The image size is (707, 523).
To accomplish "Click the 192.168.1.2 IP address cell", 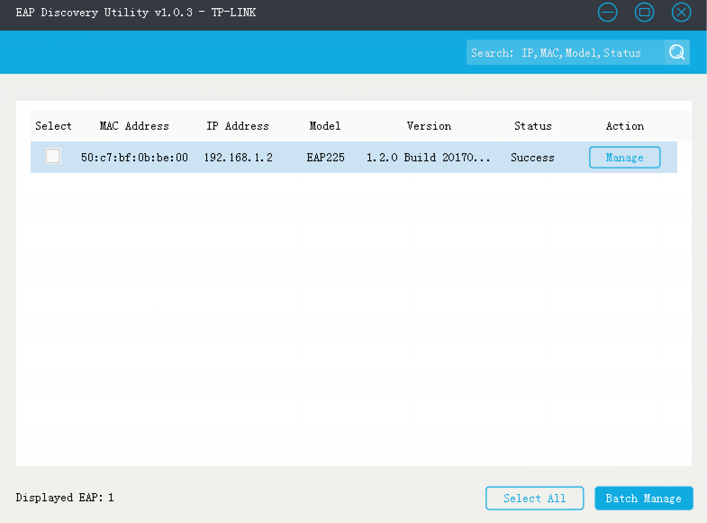I will (x=238, y=158).
